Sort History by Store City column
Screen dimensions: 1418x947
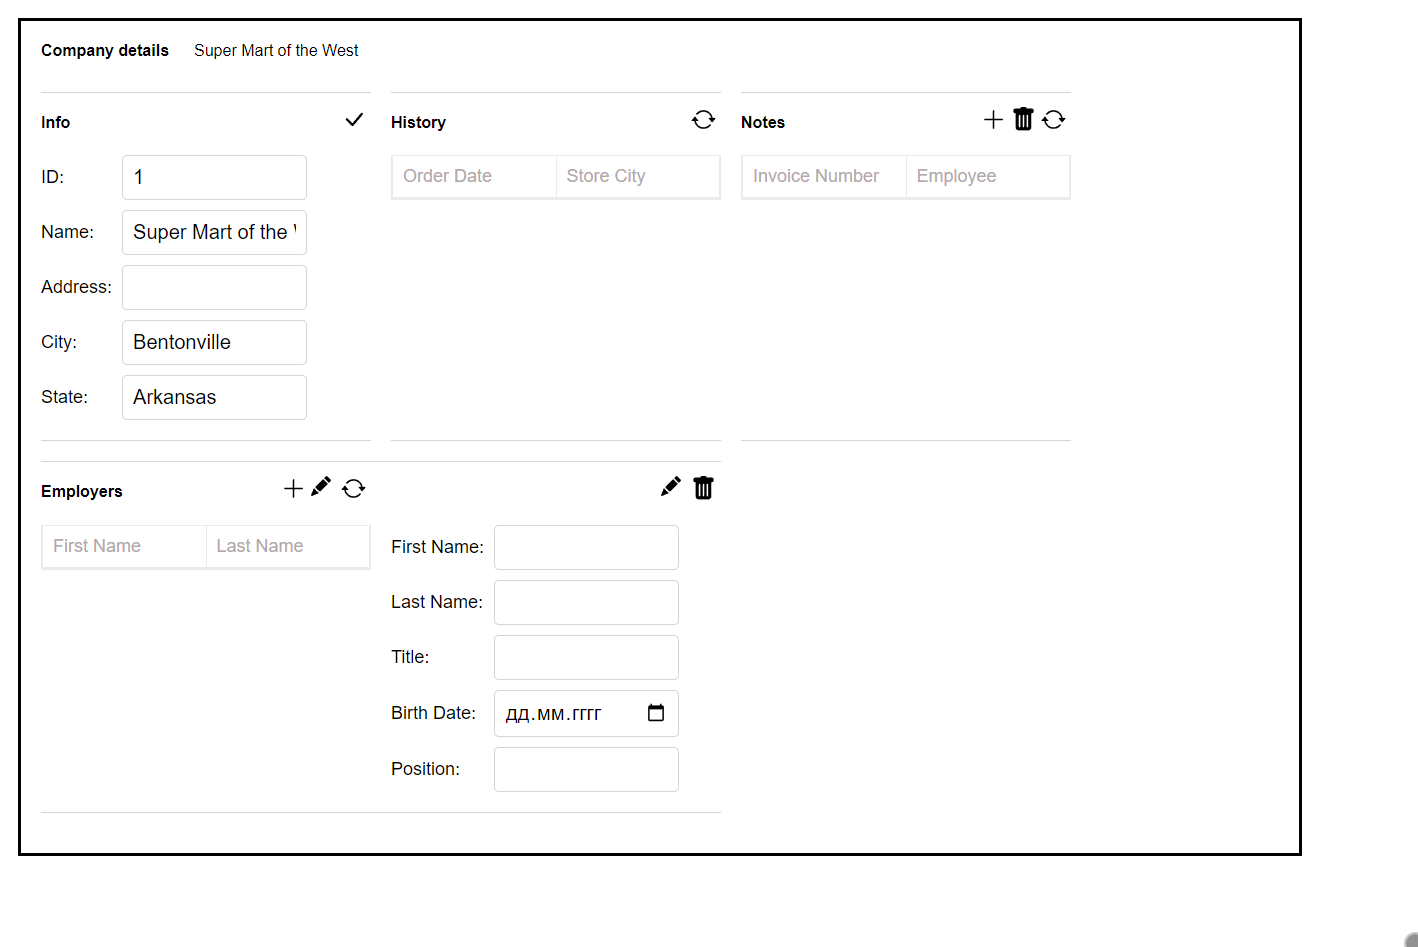[x=638, y=176]
